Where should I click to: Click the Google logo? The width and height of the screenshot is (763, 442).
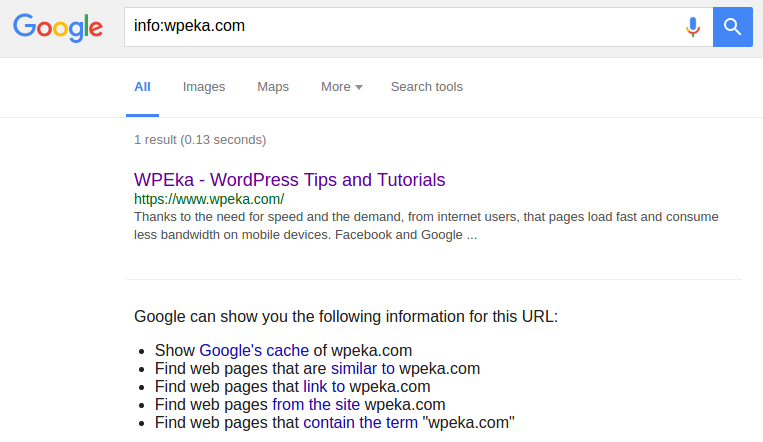point(58,27)
